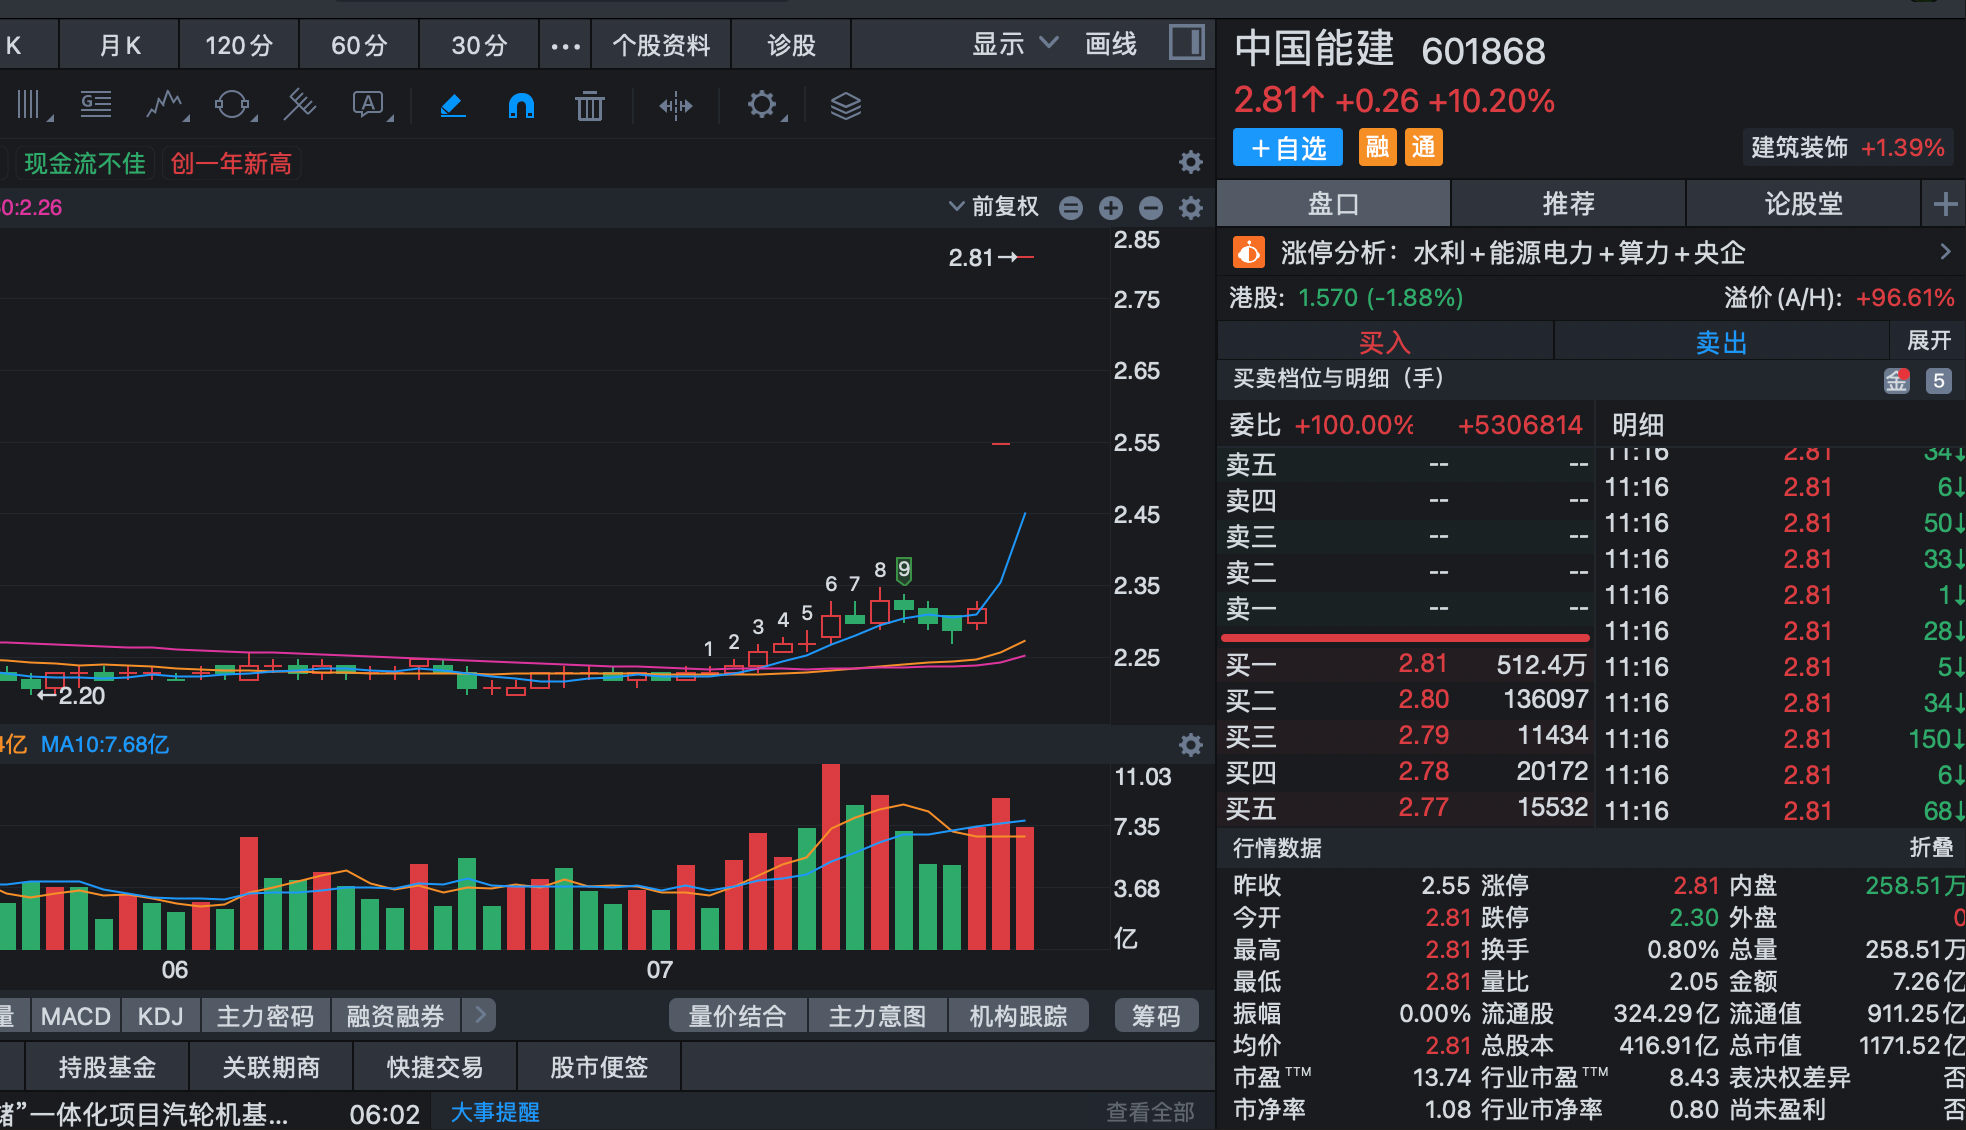Screen dimensions: 1966x1130
Task: Toggle the blue highlighter pen tool
Action: 453,105
